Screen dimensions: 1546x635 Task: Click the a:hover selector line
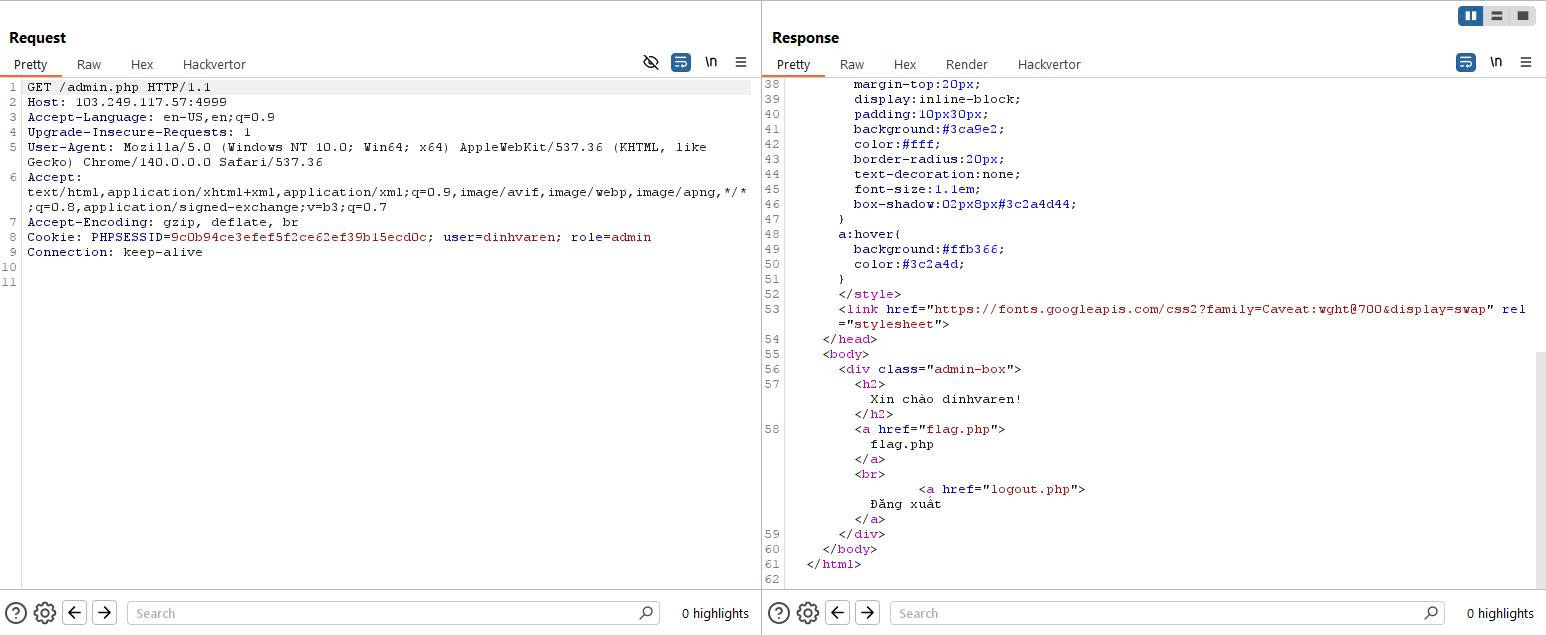(870, 234)
